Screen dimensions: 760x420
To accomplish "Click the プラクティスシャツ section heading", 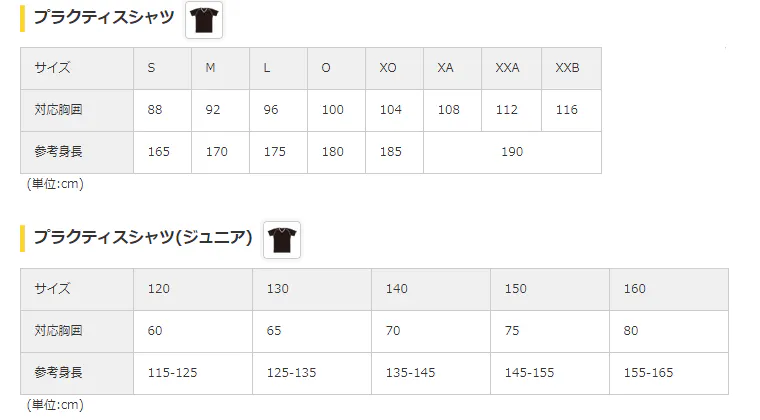I will click(x=104, y=17).
